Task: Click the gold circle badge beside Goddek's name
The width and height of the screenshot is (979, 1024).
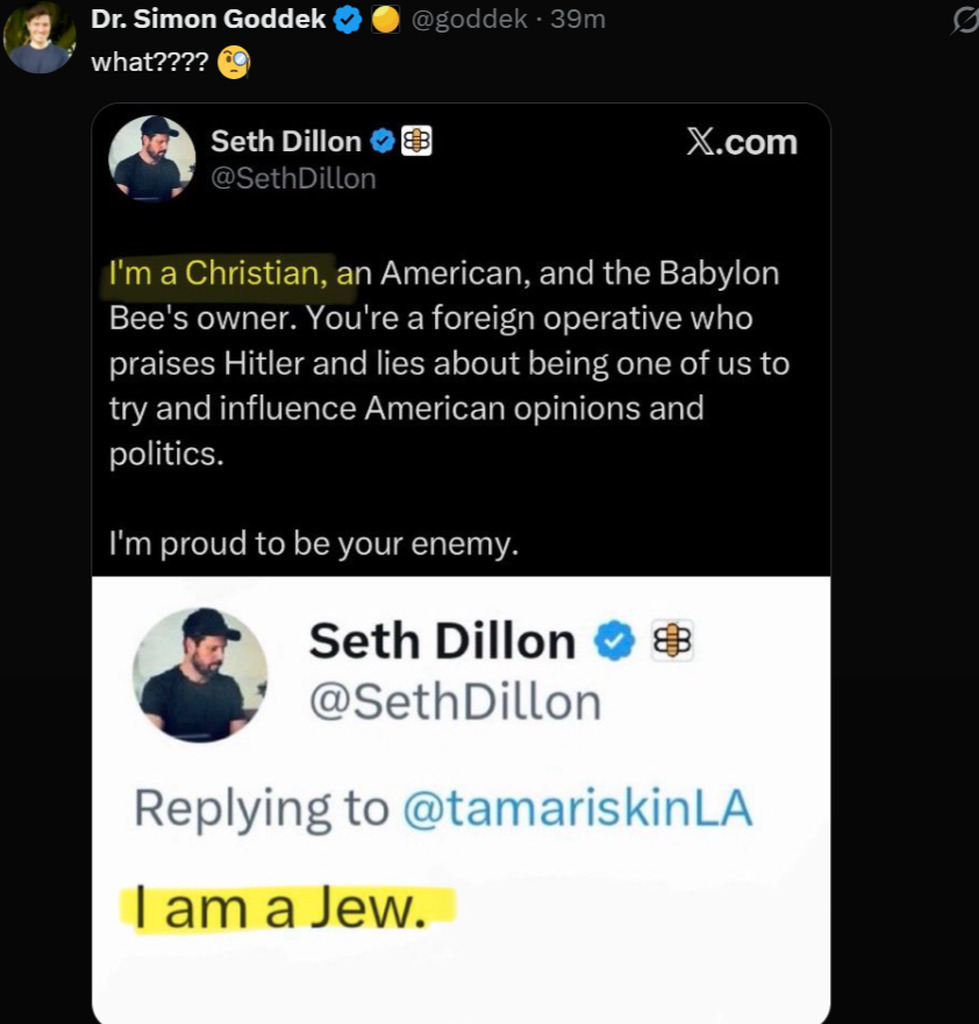Action: click(x=386, y=20)
